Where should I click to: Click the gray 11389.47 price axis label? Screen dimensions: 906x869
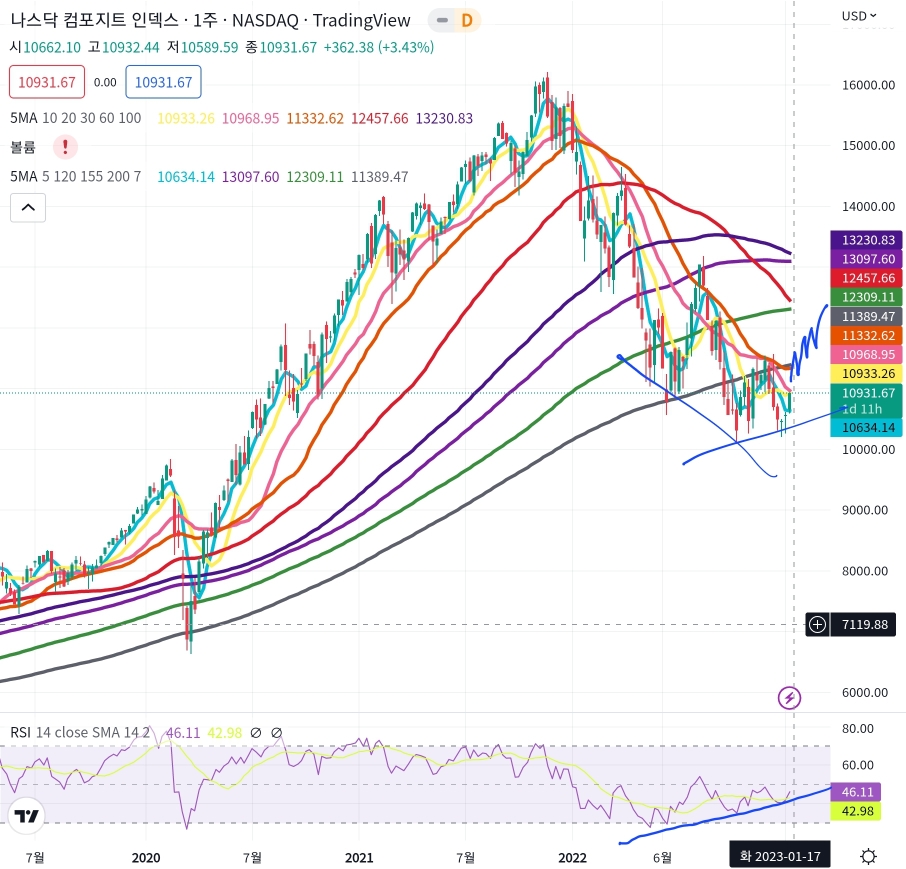[867, 316]
